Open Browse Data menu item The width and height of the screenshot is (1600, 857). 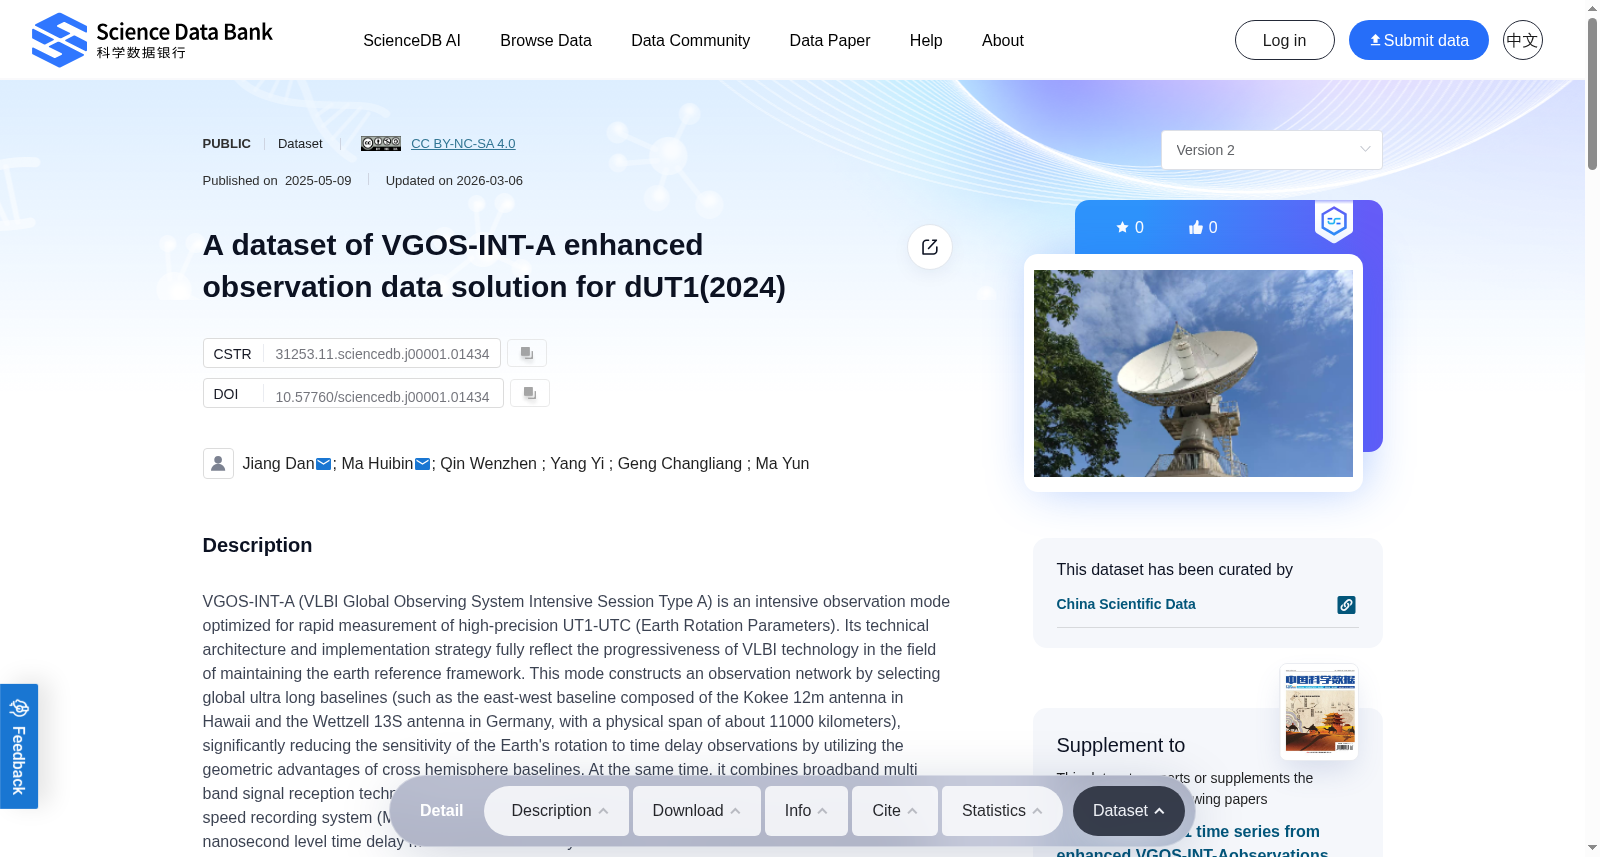pyautogui.click(x=546, y=40)
